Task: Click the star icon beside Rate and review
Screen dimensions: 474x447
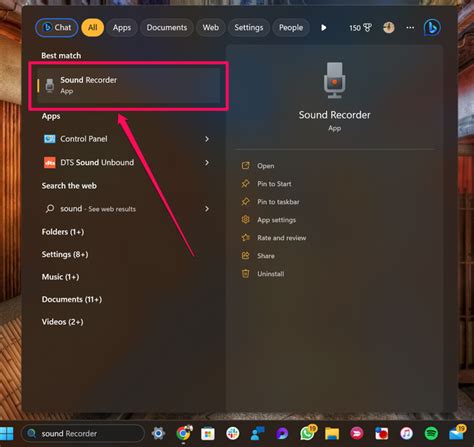Action: coord(246,238)
